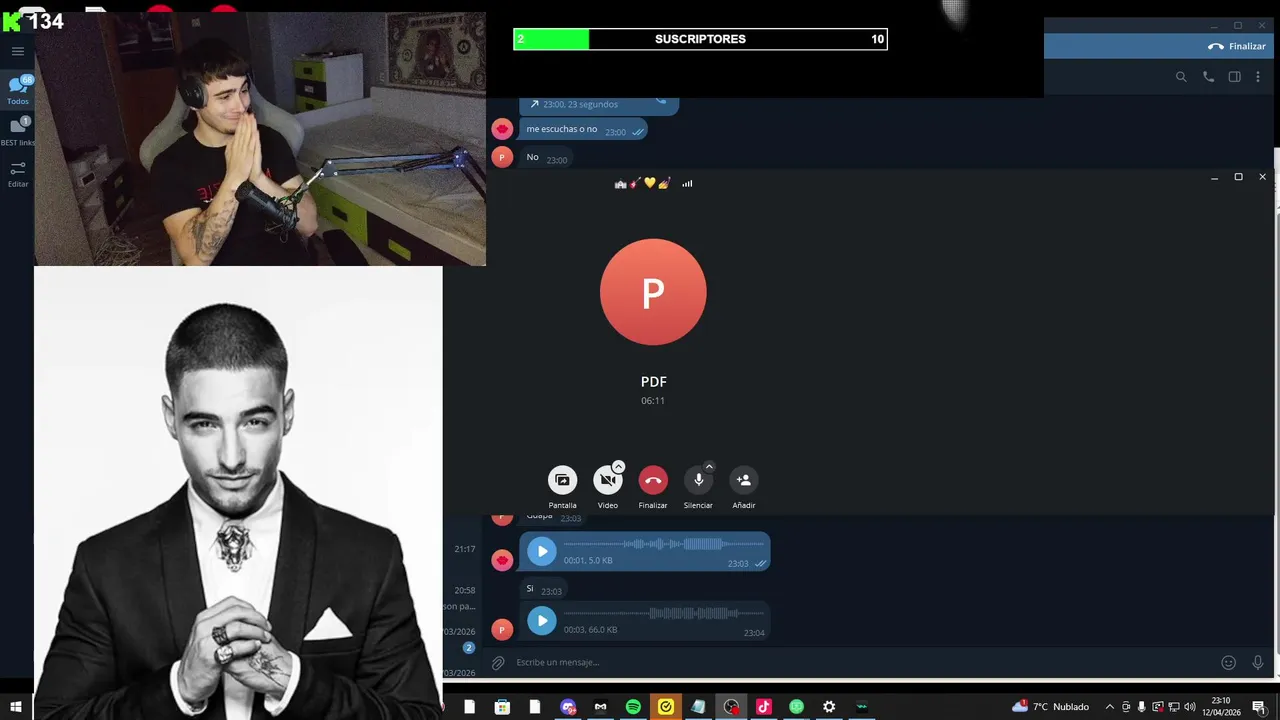Search in chat using magnifier icon
The width and height of the screenshot is (1280, 720).
[1181, 77]
